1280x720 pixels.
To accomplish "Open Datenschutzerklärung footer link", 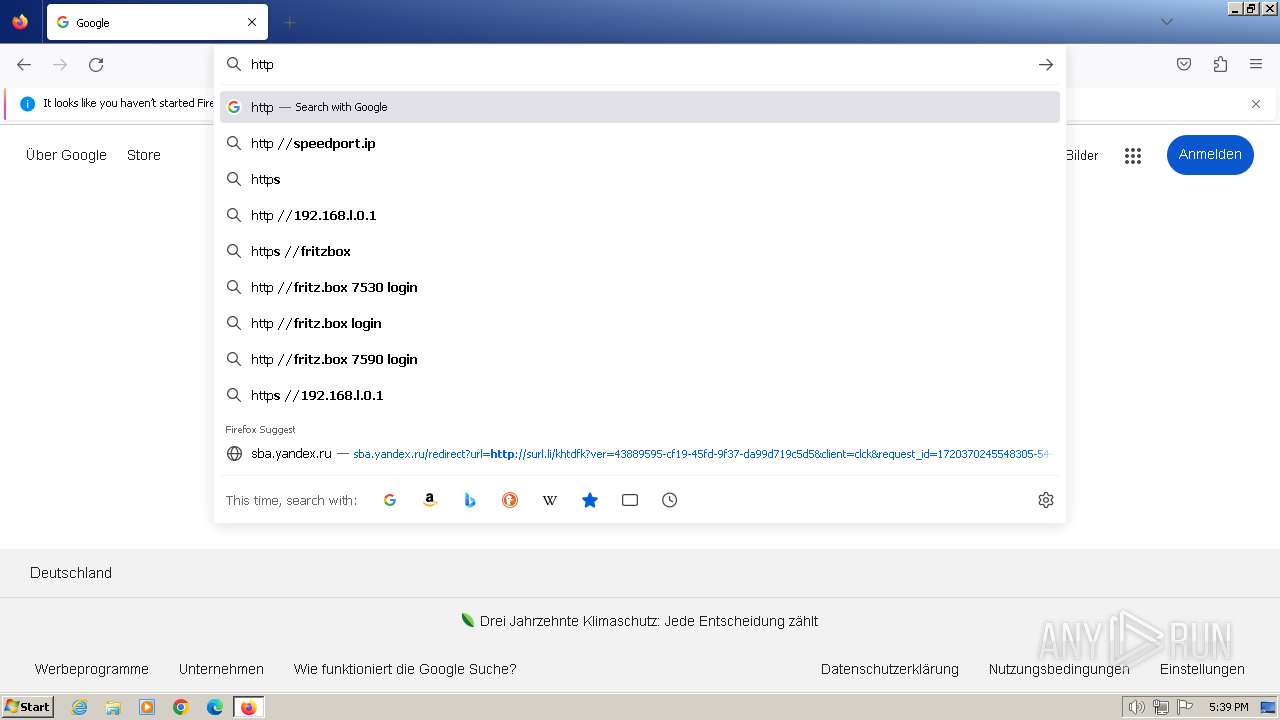I will pyautogui.click(x=890, y=669).
